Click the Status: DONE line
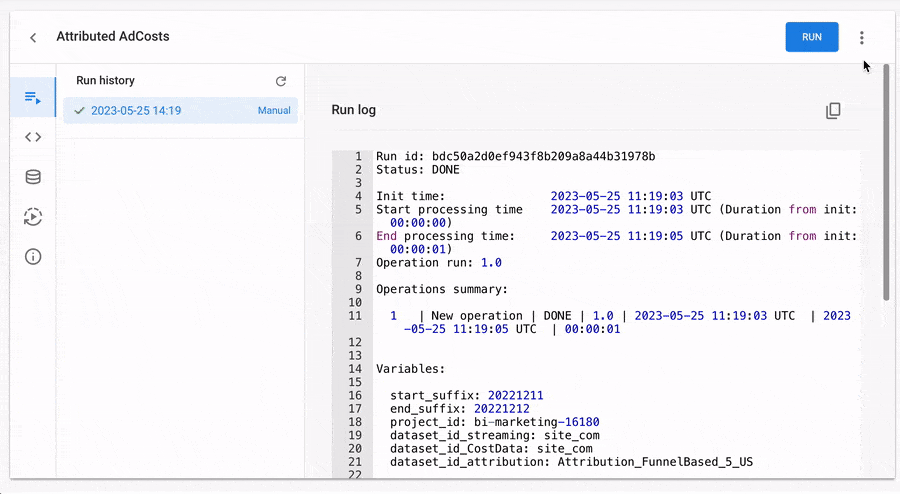 tap(418, 169)
